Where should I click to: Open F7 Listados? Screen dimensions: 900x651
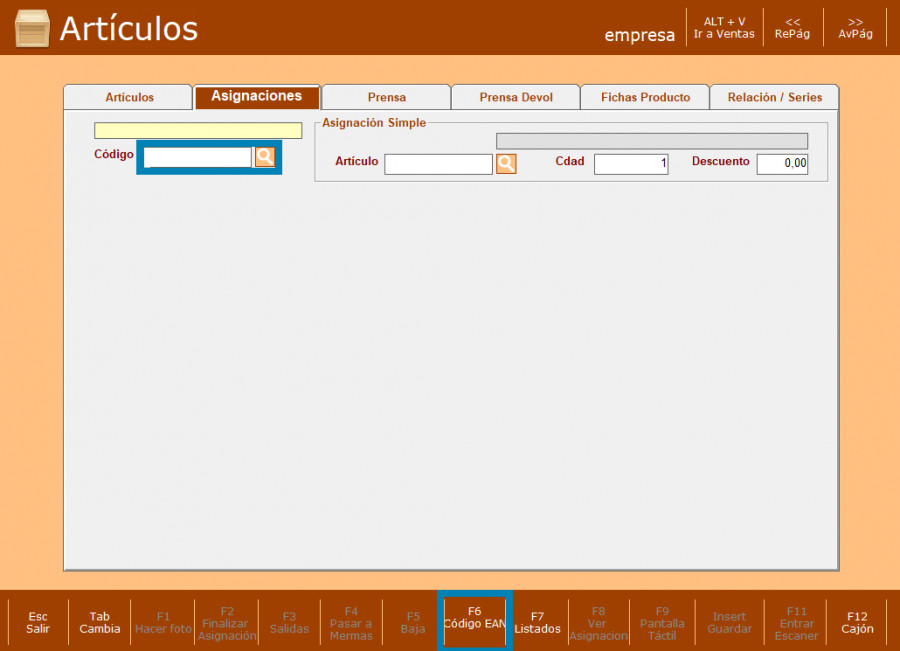pos(537,622)
